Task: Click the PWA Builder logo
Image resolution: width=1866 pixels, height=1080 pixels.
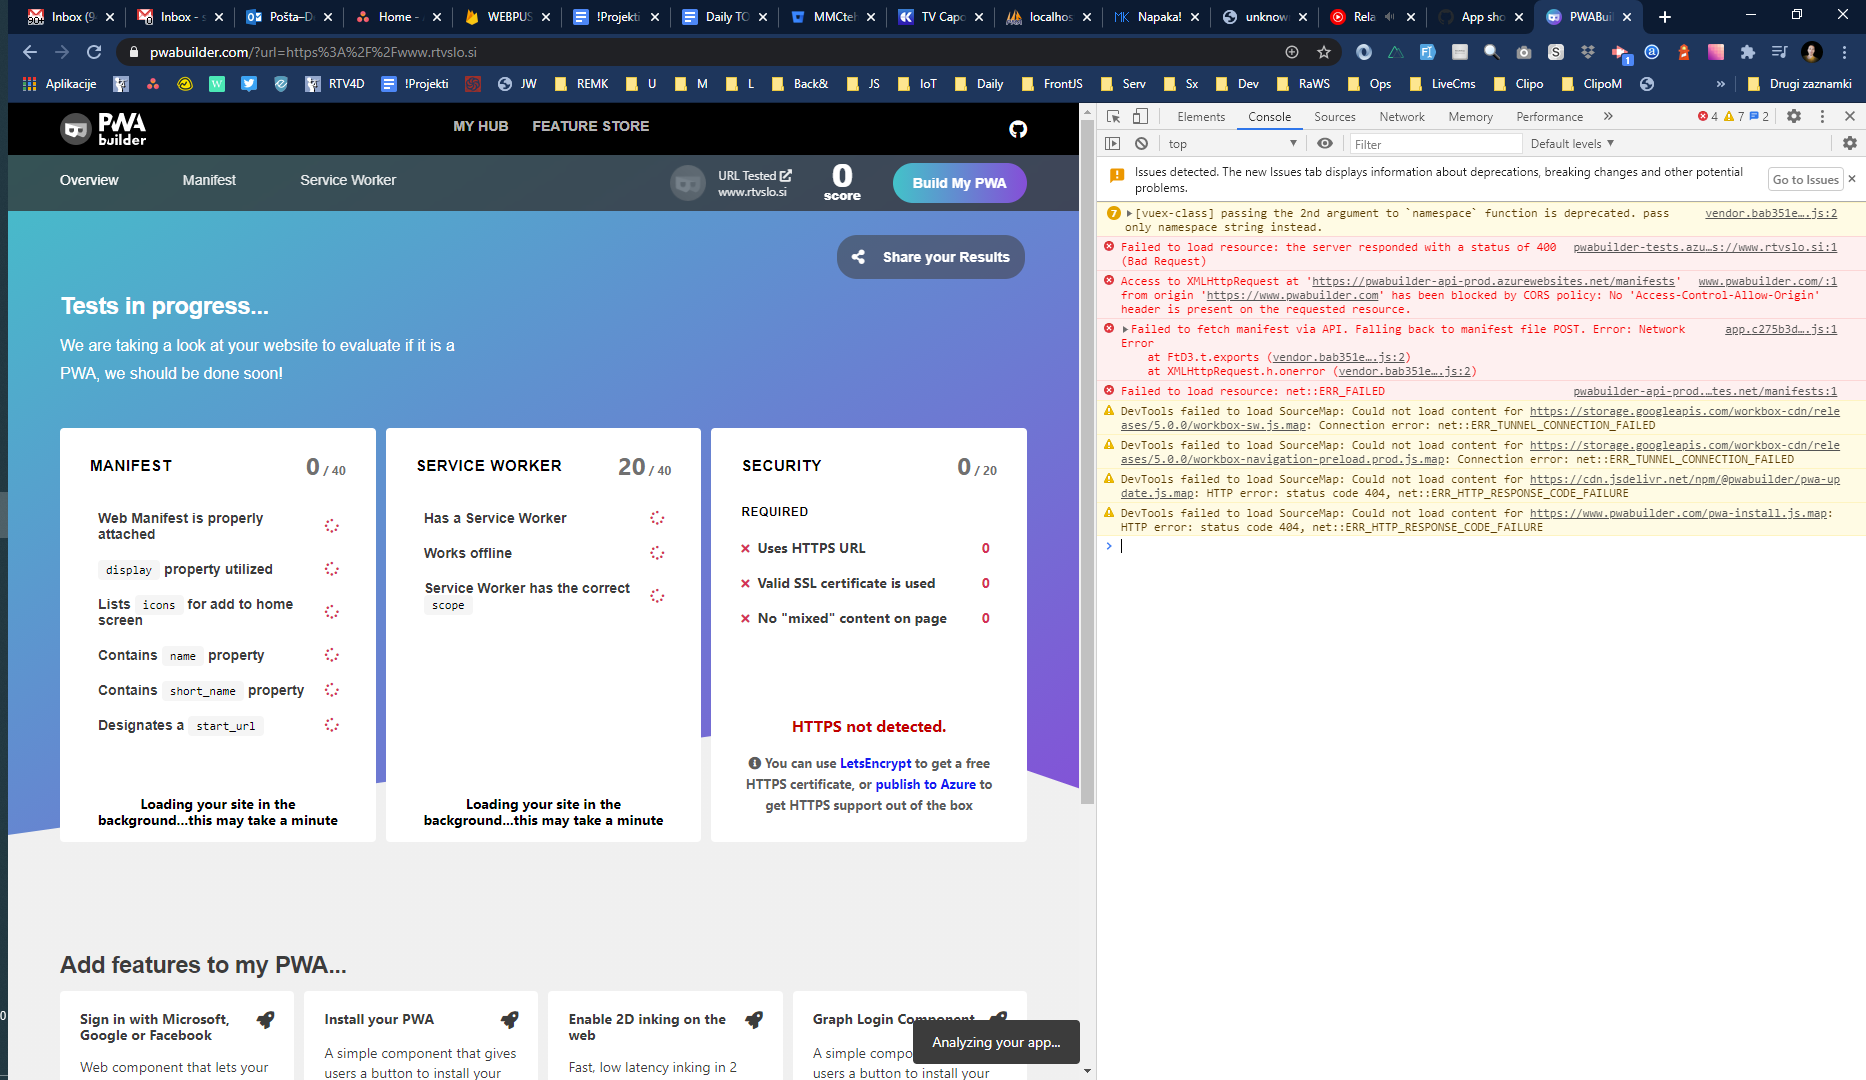Action: pos(103,128)
